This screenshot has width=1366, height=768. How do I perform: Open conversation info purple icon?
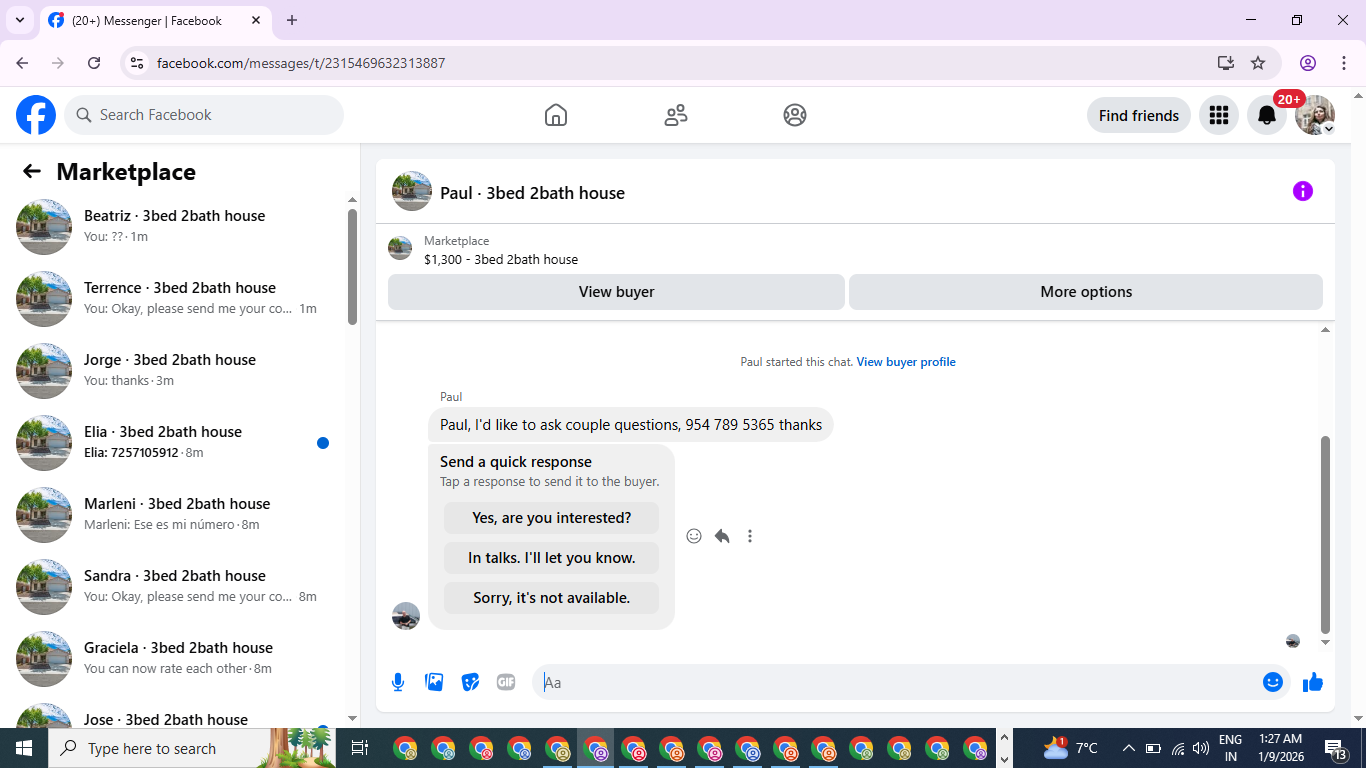pos(1302,191)
